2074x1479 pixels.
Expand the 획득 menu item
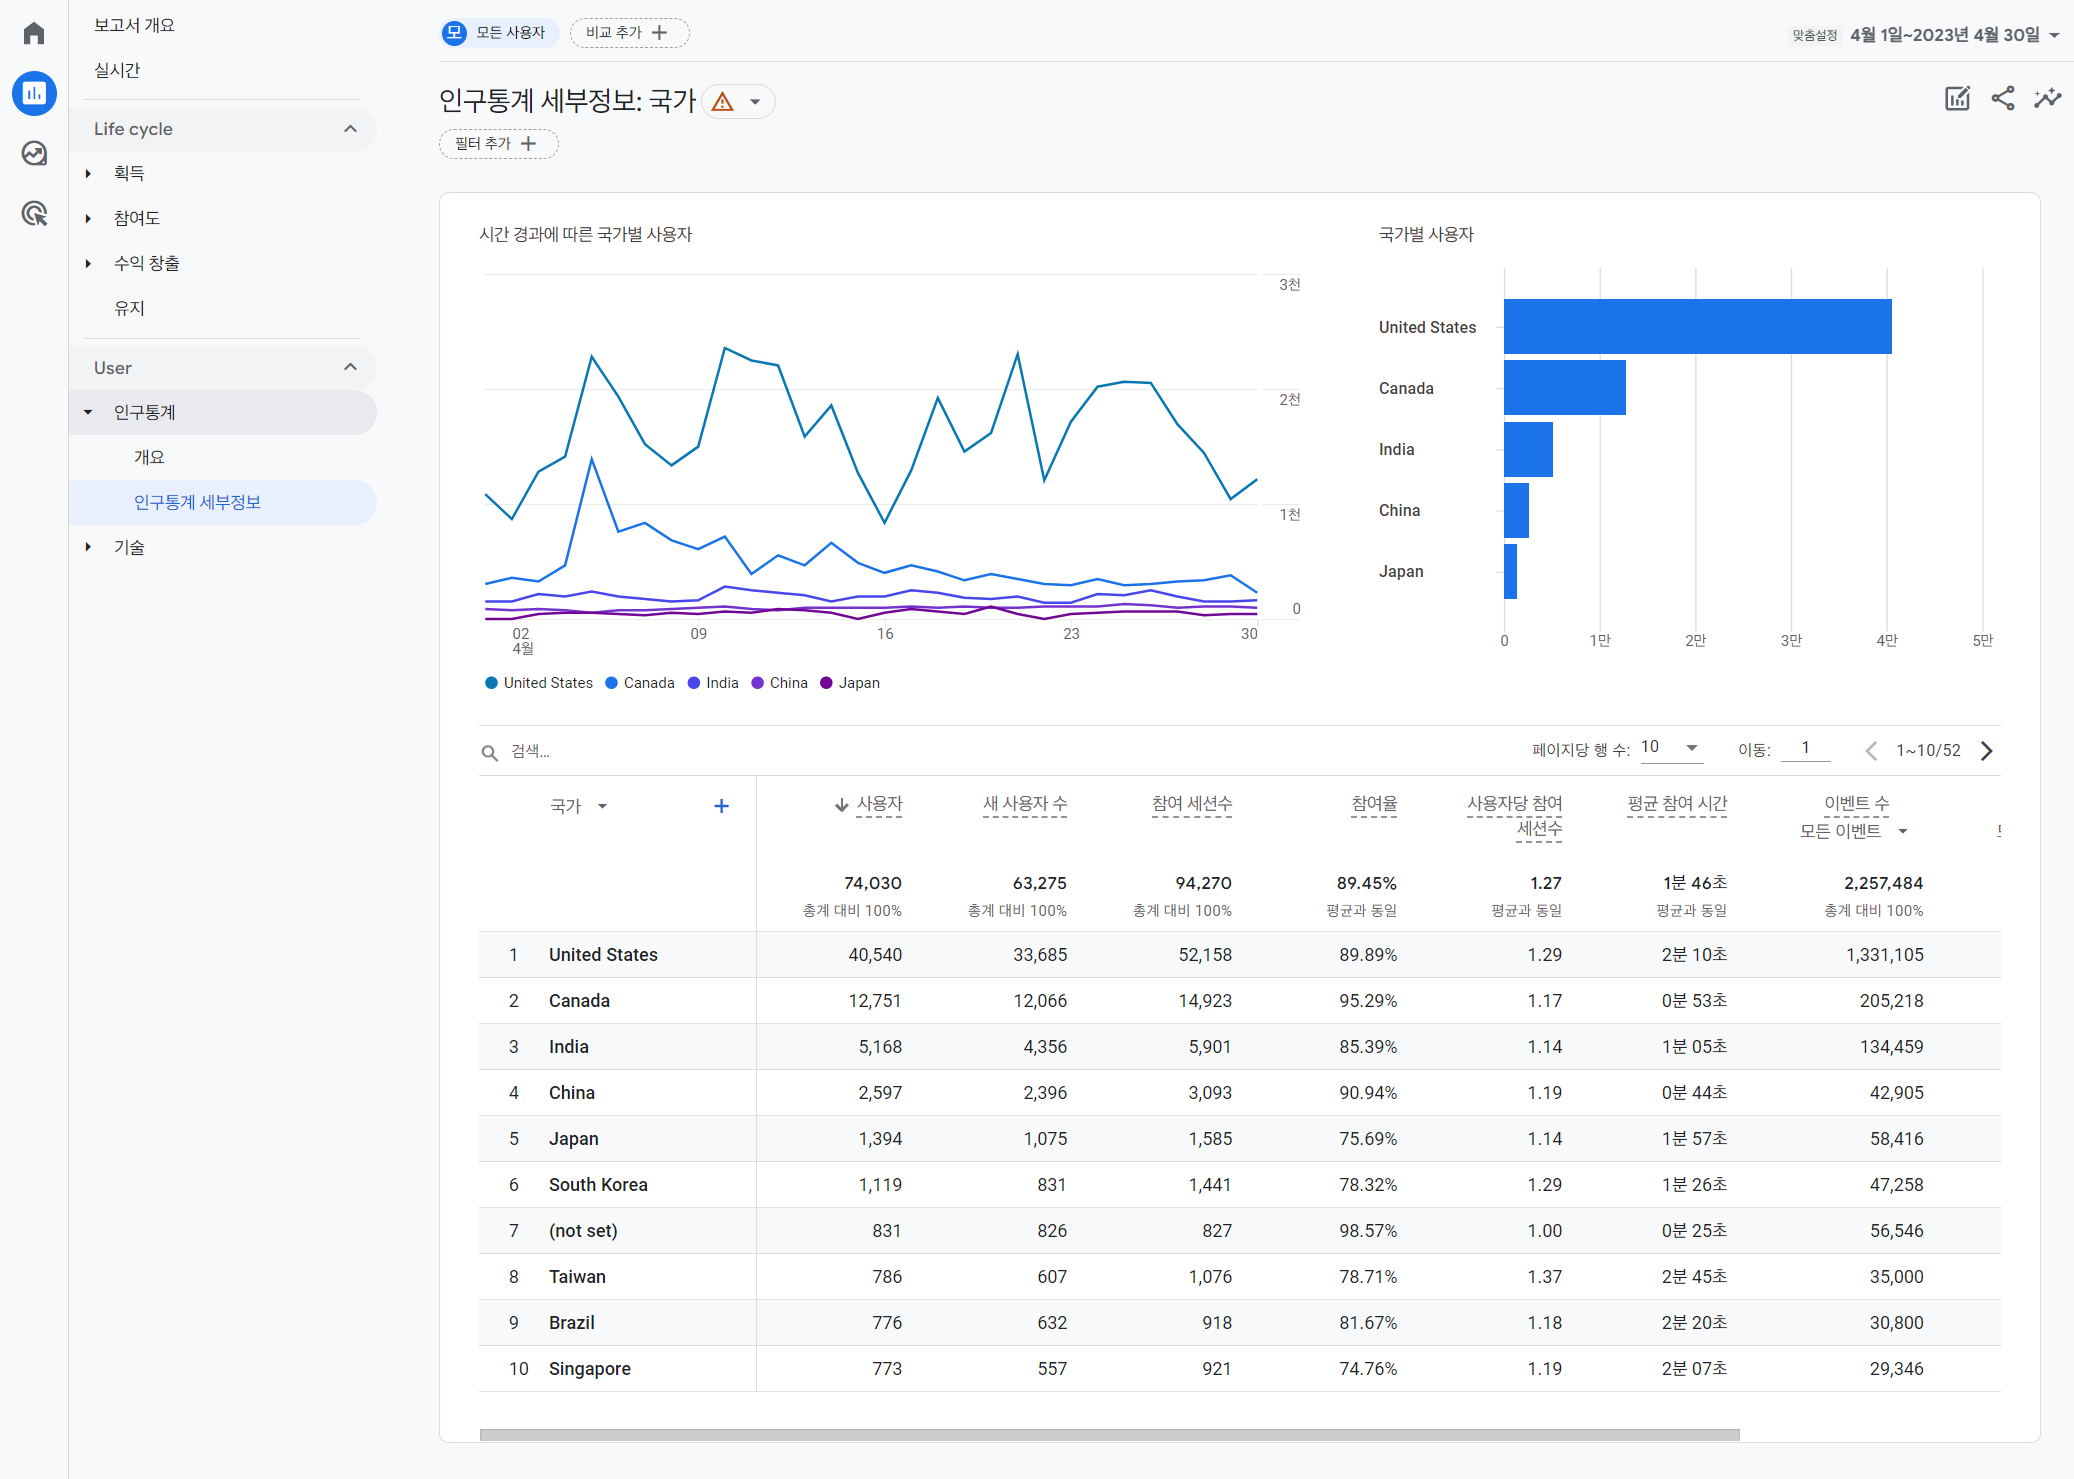pos(129,173)
